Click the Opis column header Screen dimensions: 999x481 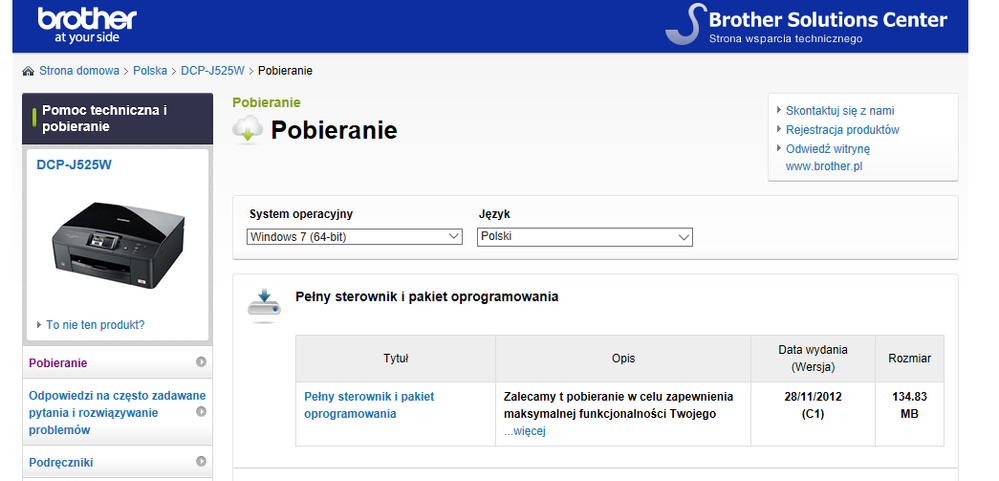[x=623, y=359]
